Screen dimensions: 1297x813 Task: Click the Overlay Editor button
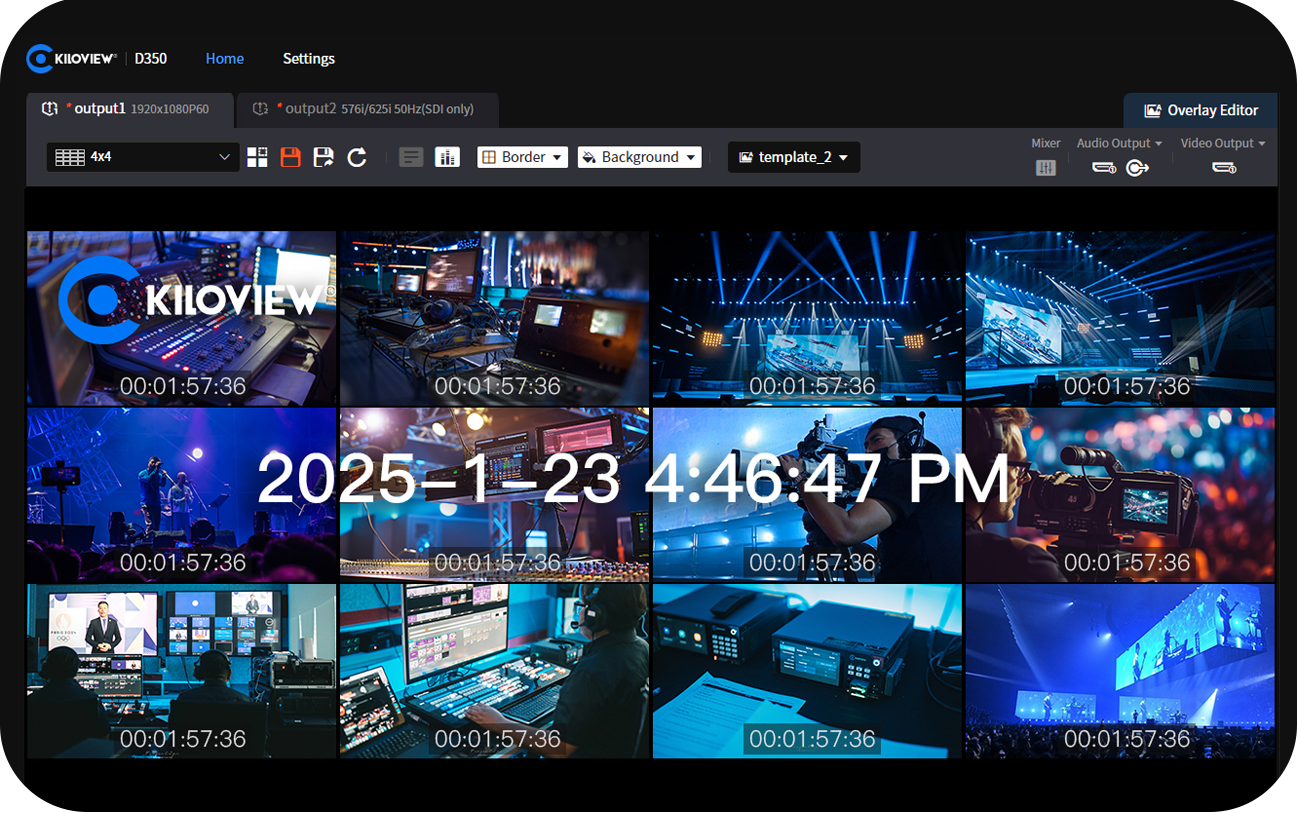click(1200, 110)
